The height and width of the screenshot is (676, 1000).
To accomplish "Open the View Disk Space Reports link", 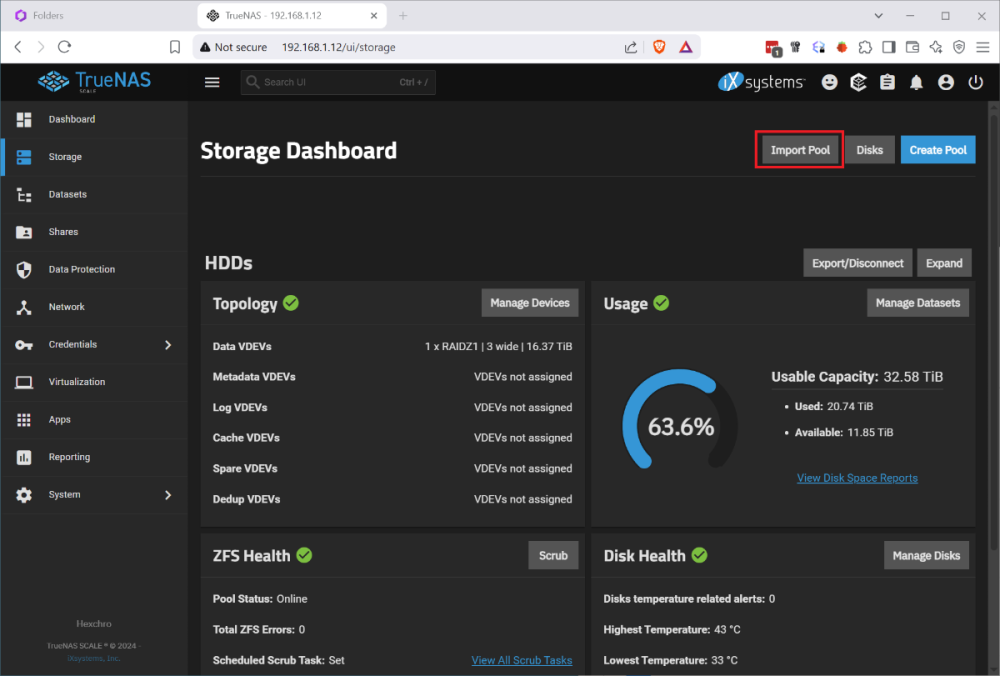I will coord(857,478).
